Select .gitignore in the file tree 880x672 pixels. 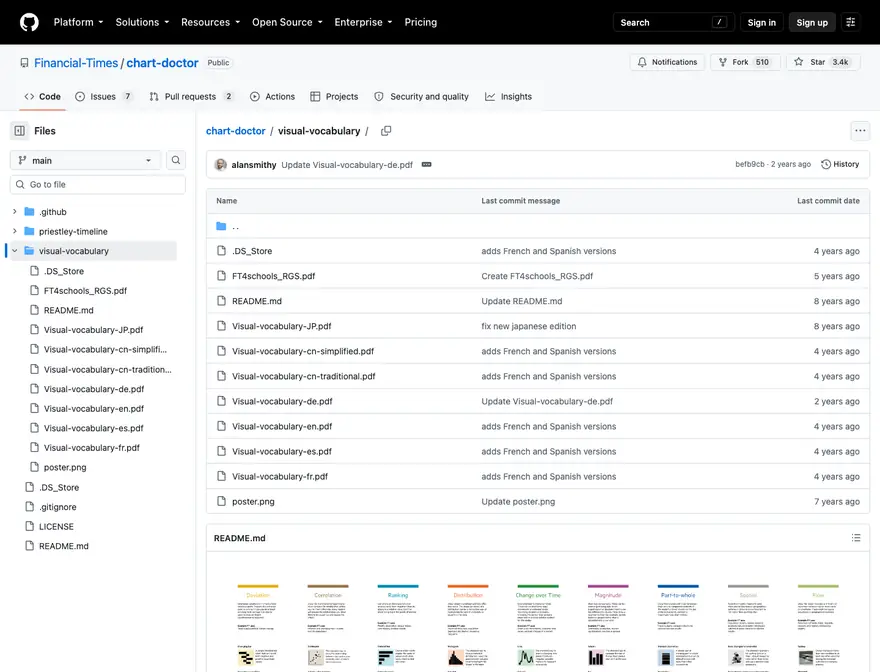point(58,507)
